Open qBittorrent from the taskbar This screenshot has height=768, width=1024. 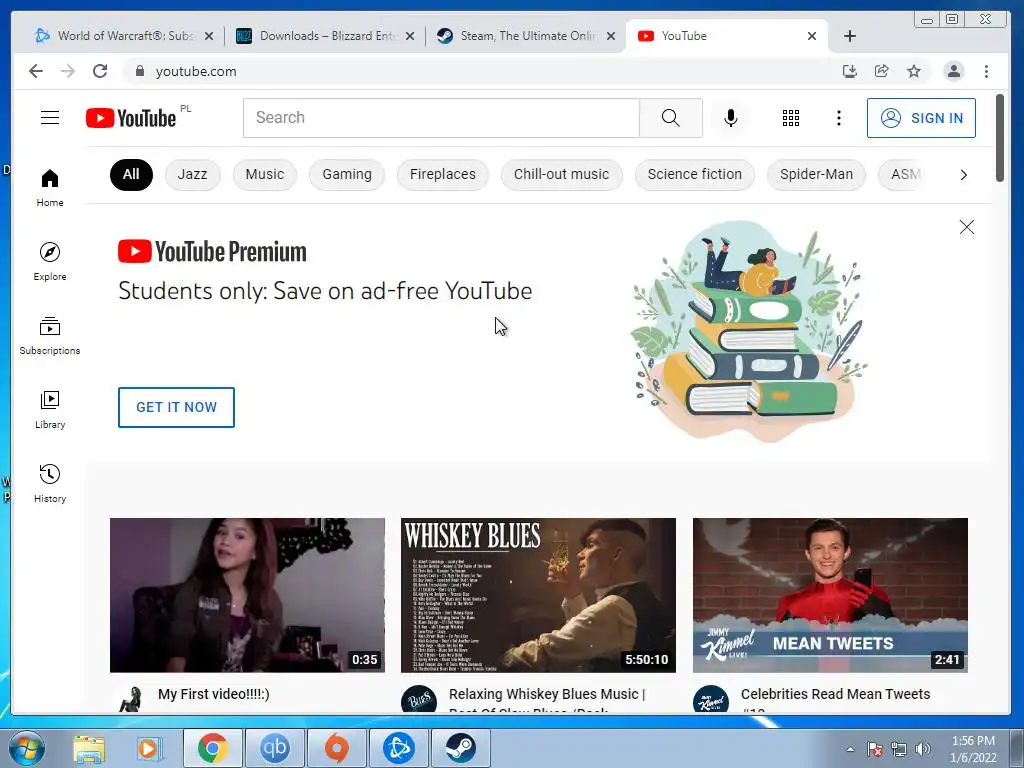[274, 748]
